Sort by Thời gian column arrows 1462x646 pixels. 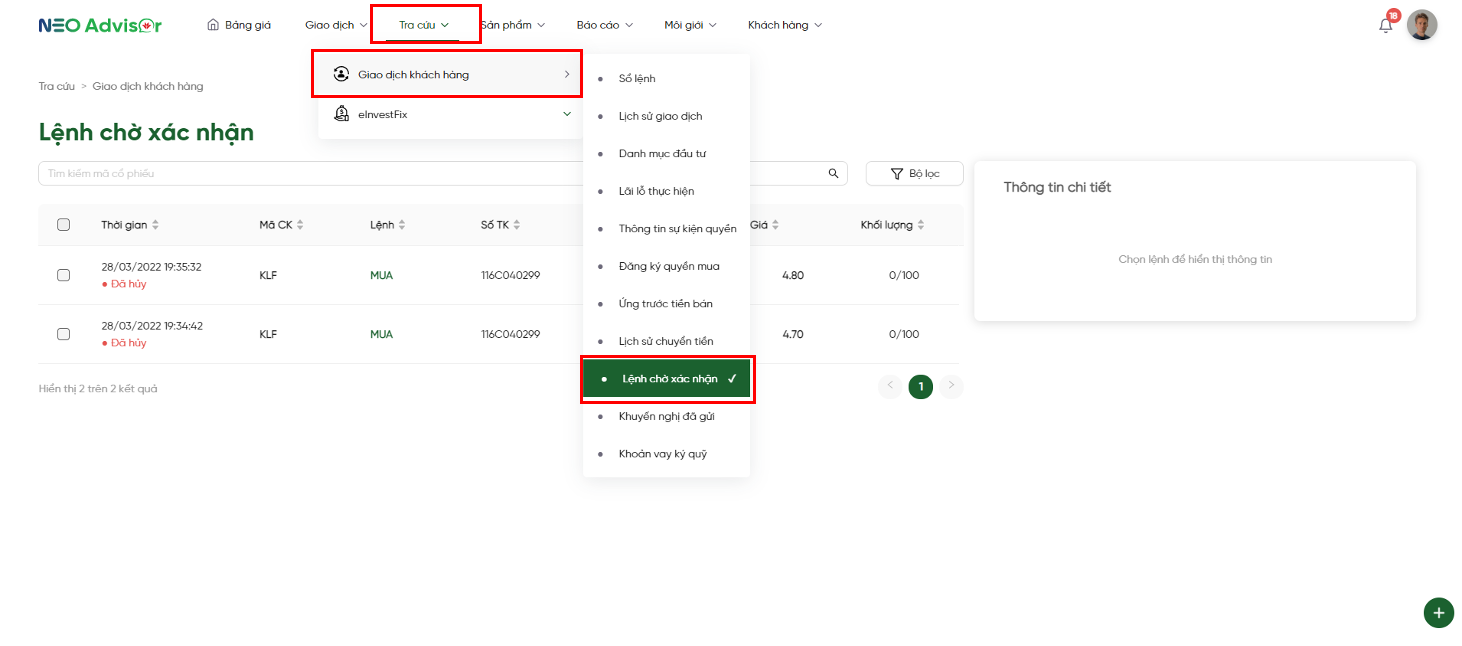pyautogui.click(x=155, y=225)
